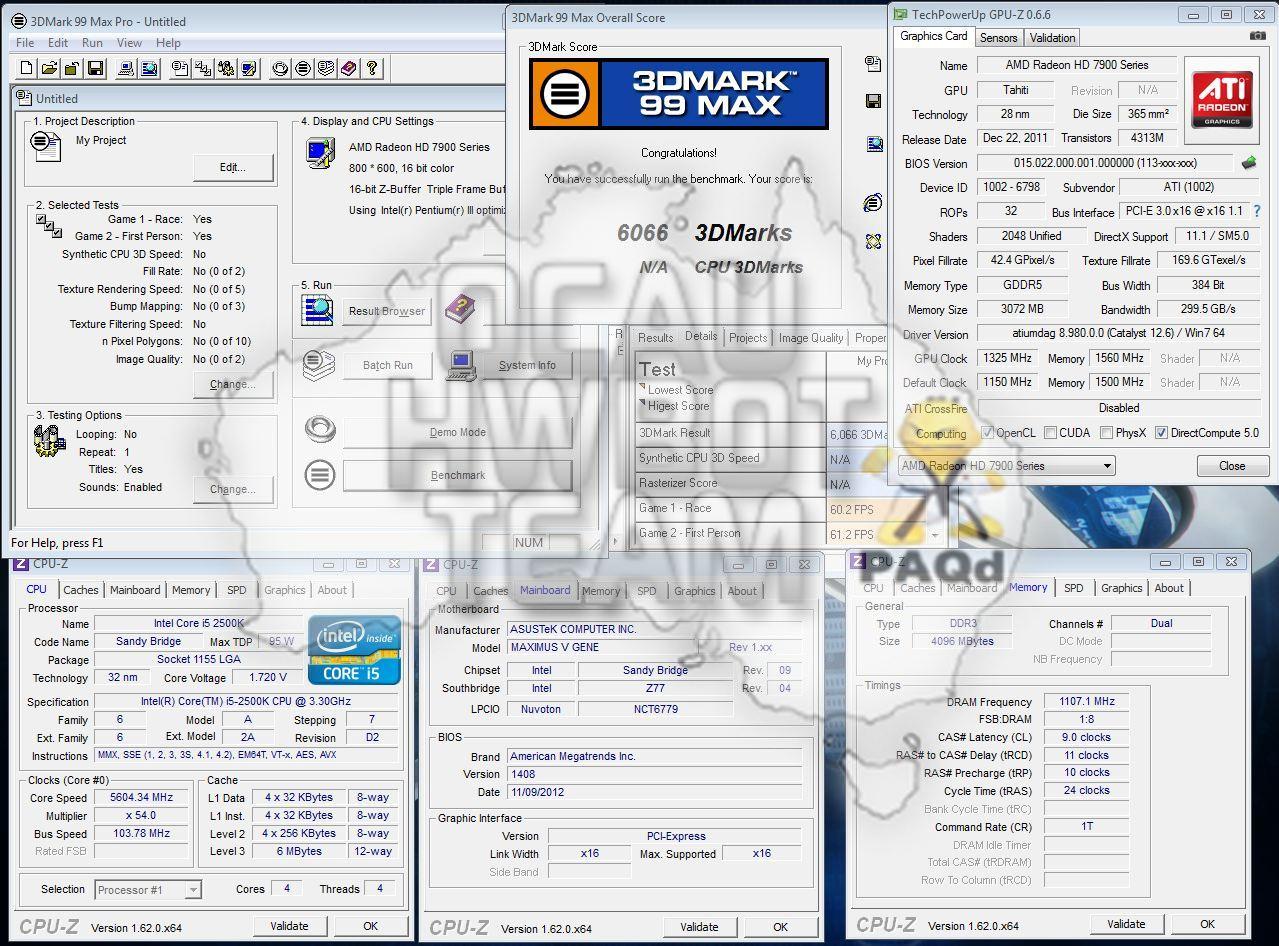
Task: Start the Benchmark button
Action: 458,475
